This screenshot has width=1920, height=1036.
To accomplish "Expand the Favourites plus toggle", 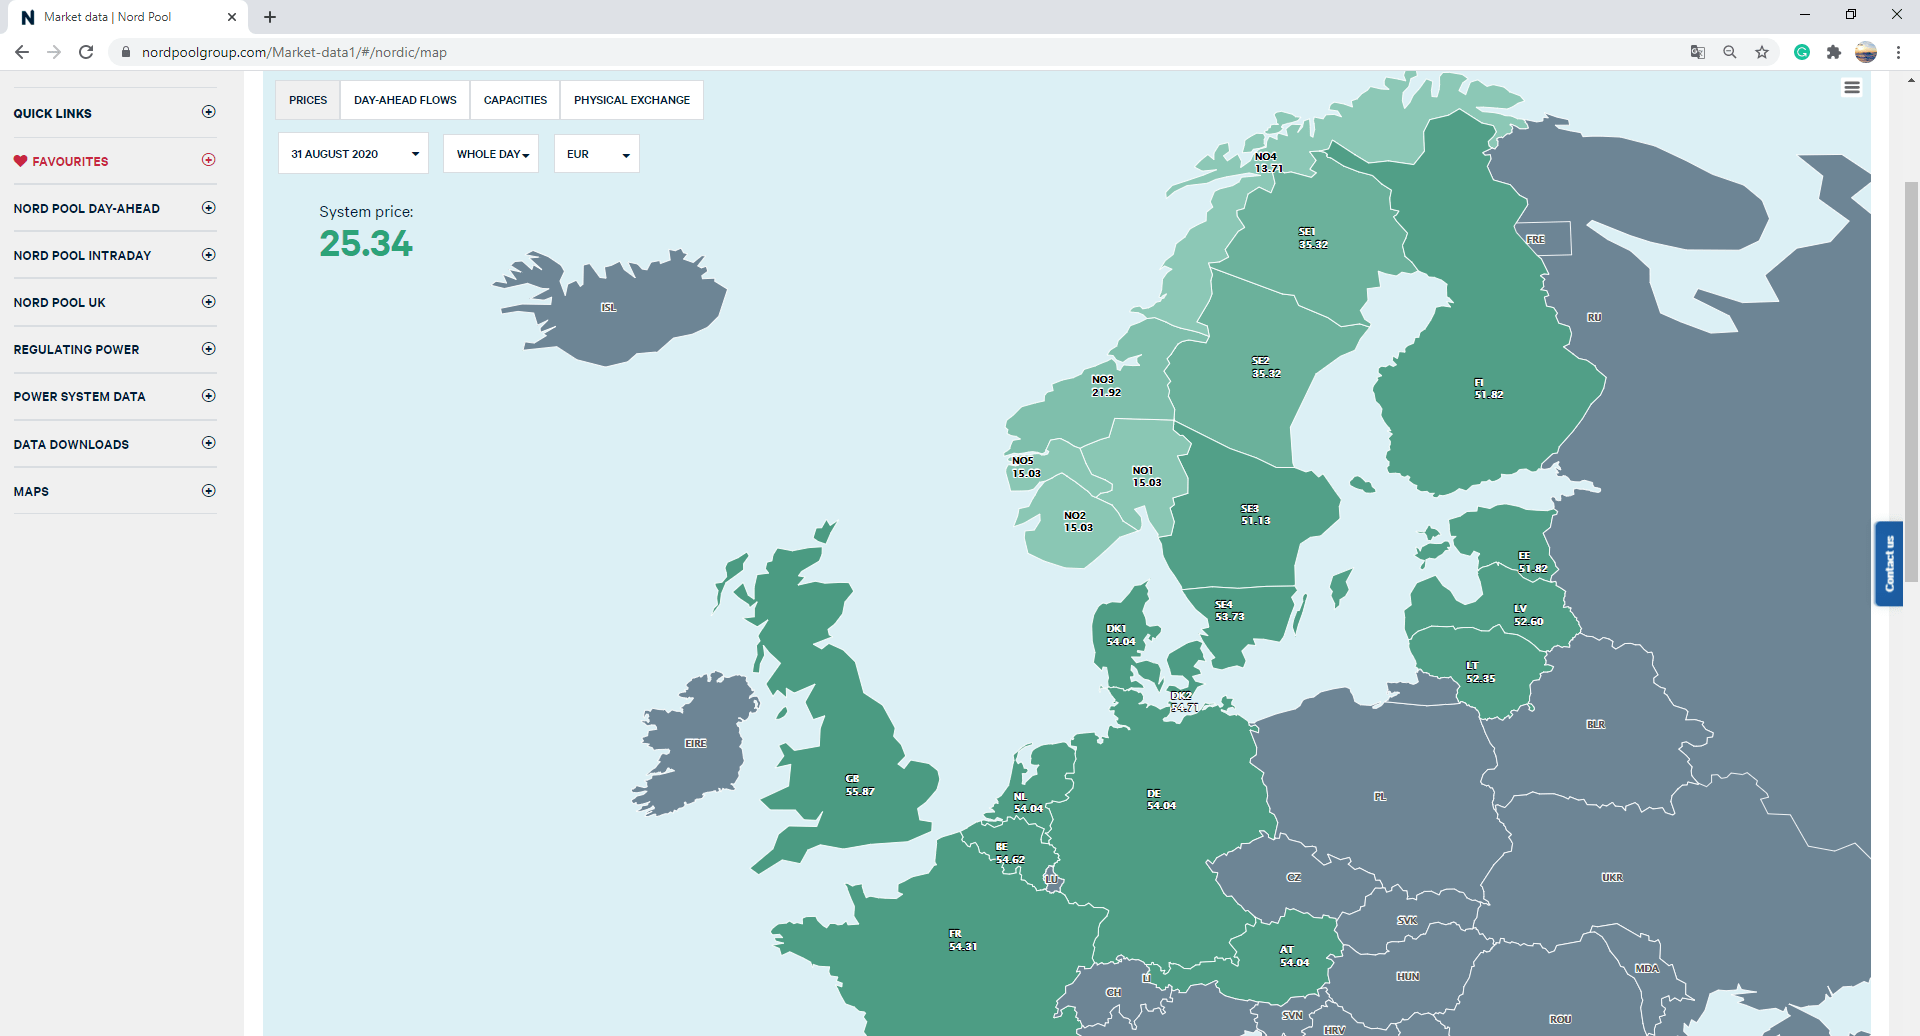I will coord(208,160).
